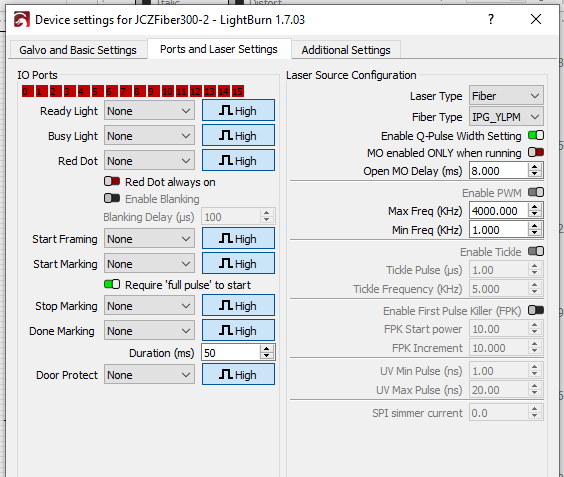Click the Max Freq (KHz) input field
Viewport: 564px width, 477px height.
click(x=499, y=211)
